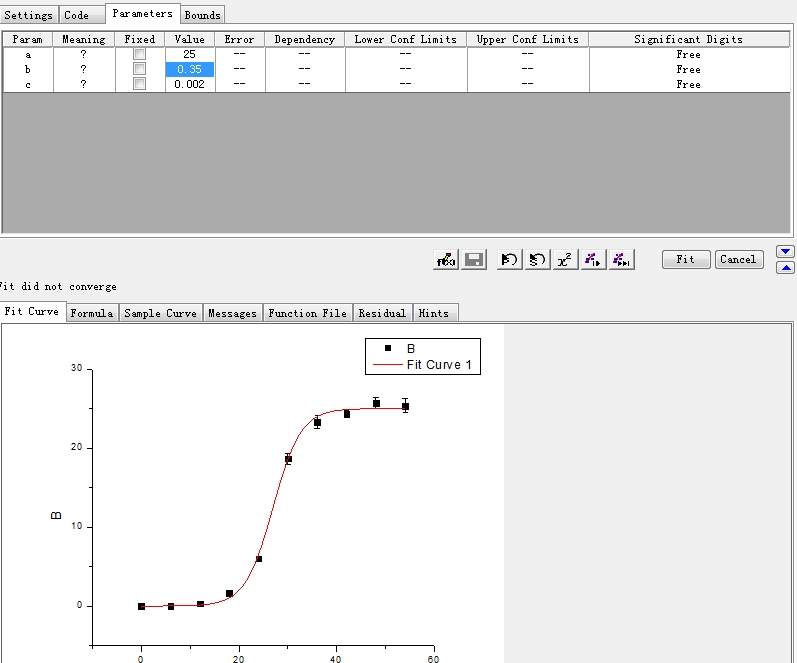Click the Meaning '?' cell for parameter b

click(x=84, y=69)
